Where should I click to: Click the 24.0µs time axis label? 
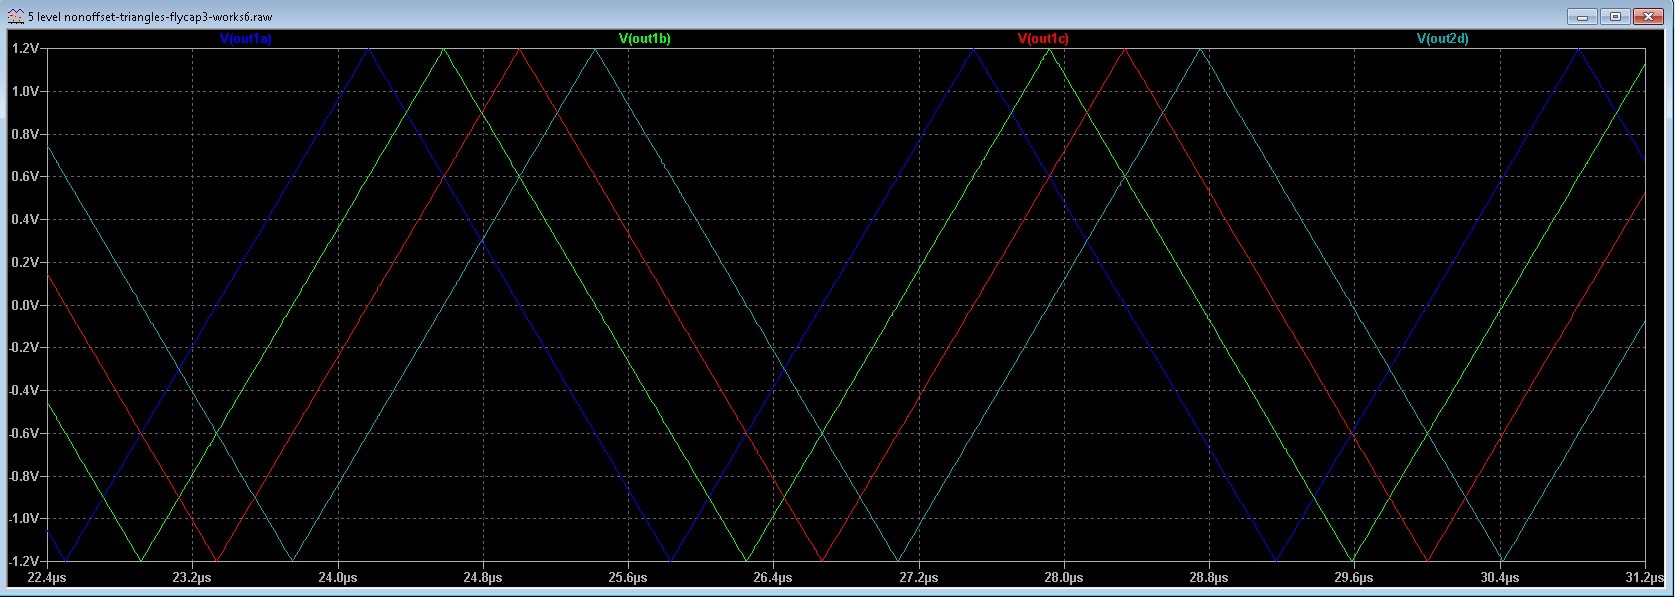[x=337, y=577]
